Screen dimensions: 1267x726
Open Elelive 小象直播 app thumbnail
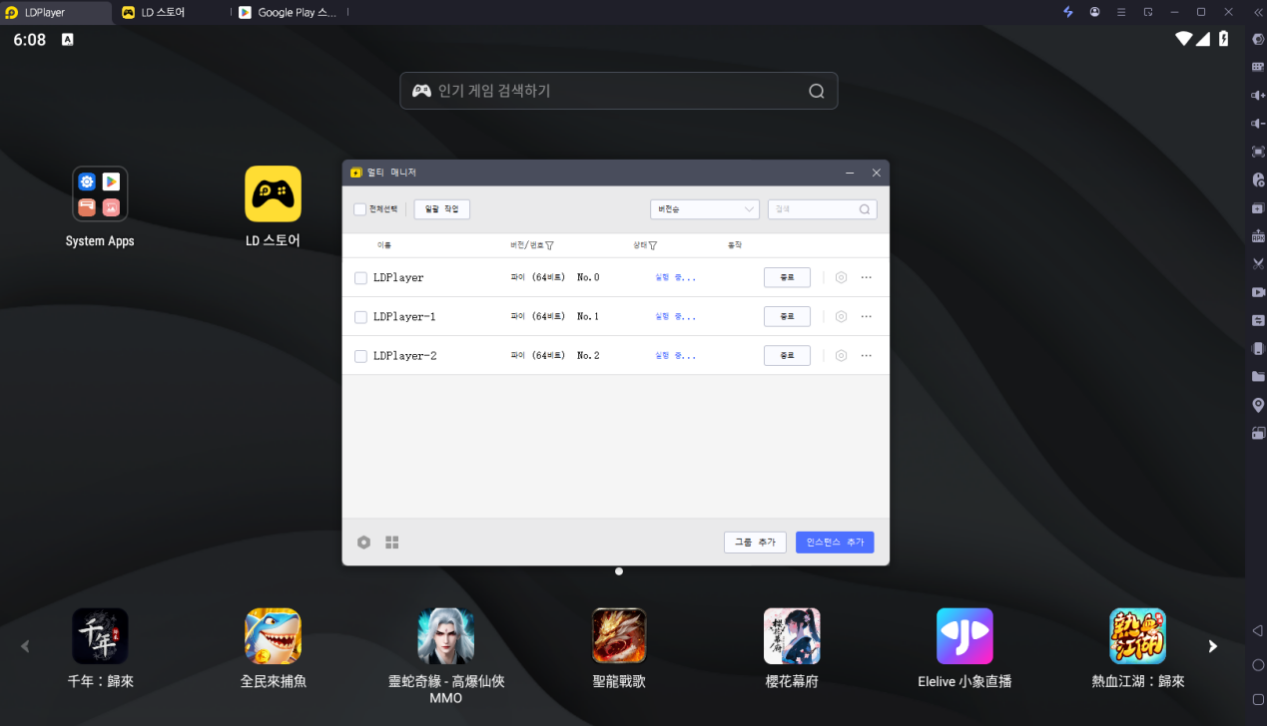click(x=965, y=636)
